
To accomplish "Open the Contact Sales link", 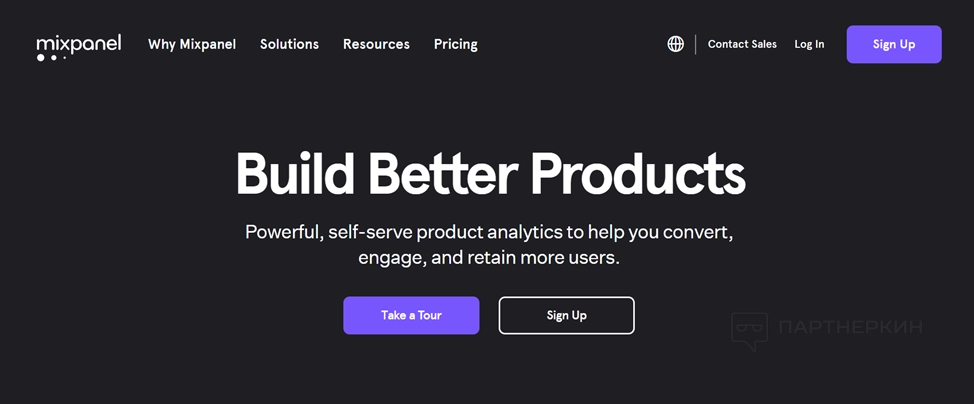I will pyautogui.click(x=742, y=44).
